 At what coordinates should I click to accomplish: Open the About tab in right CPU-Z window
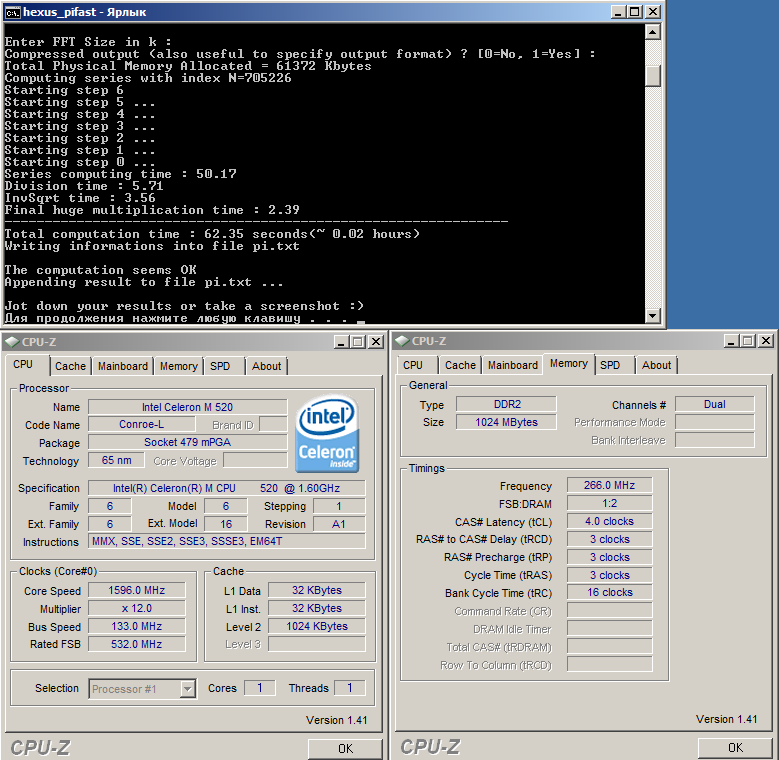[656, 366]
